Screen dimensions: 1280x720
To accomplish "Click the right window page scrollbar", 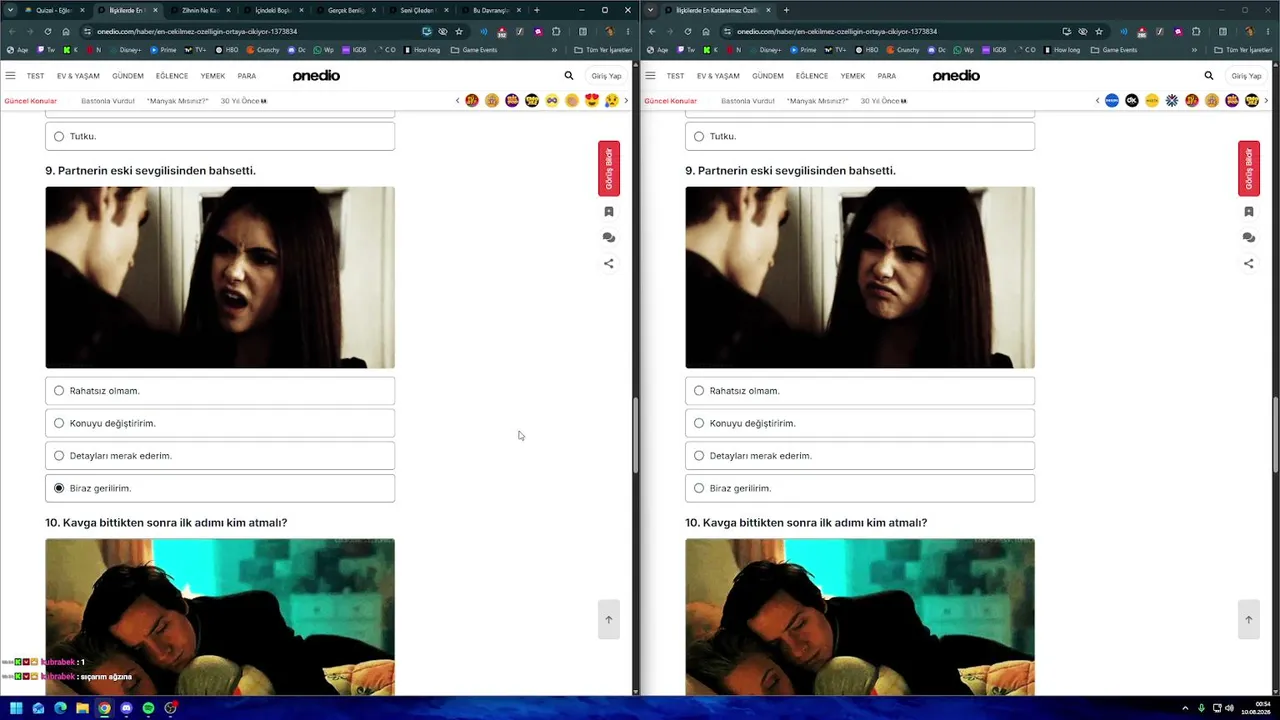I will pos(1275,437).
